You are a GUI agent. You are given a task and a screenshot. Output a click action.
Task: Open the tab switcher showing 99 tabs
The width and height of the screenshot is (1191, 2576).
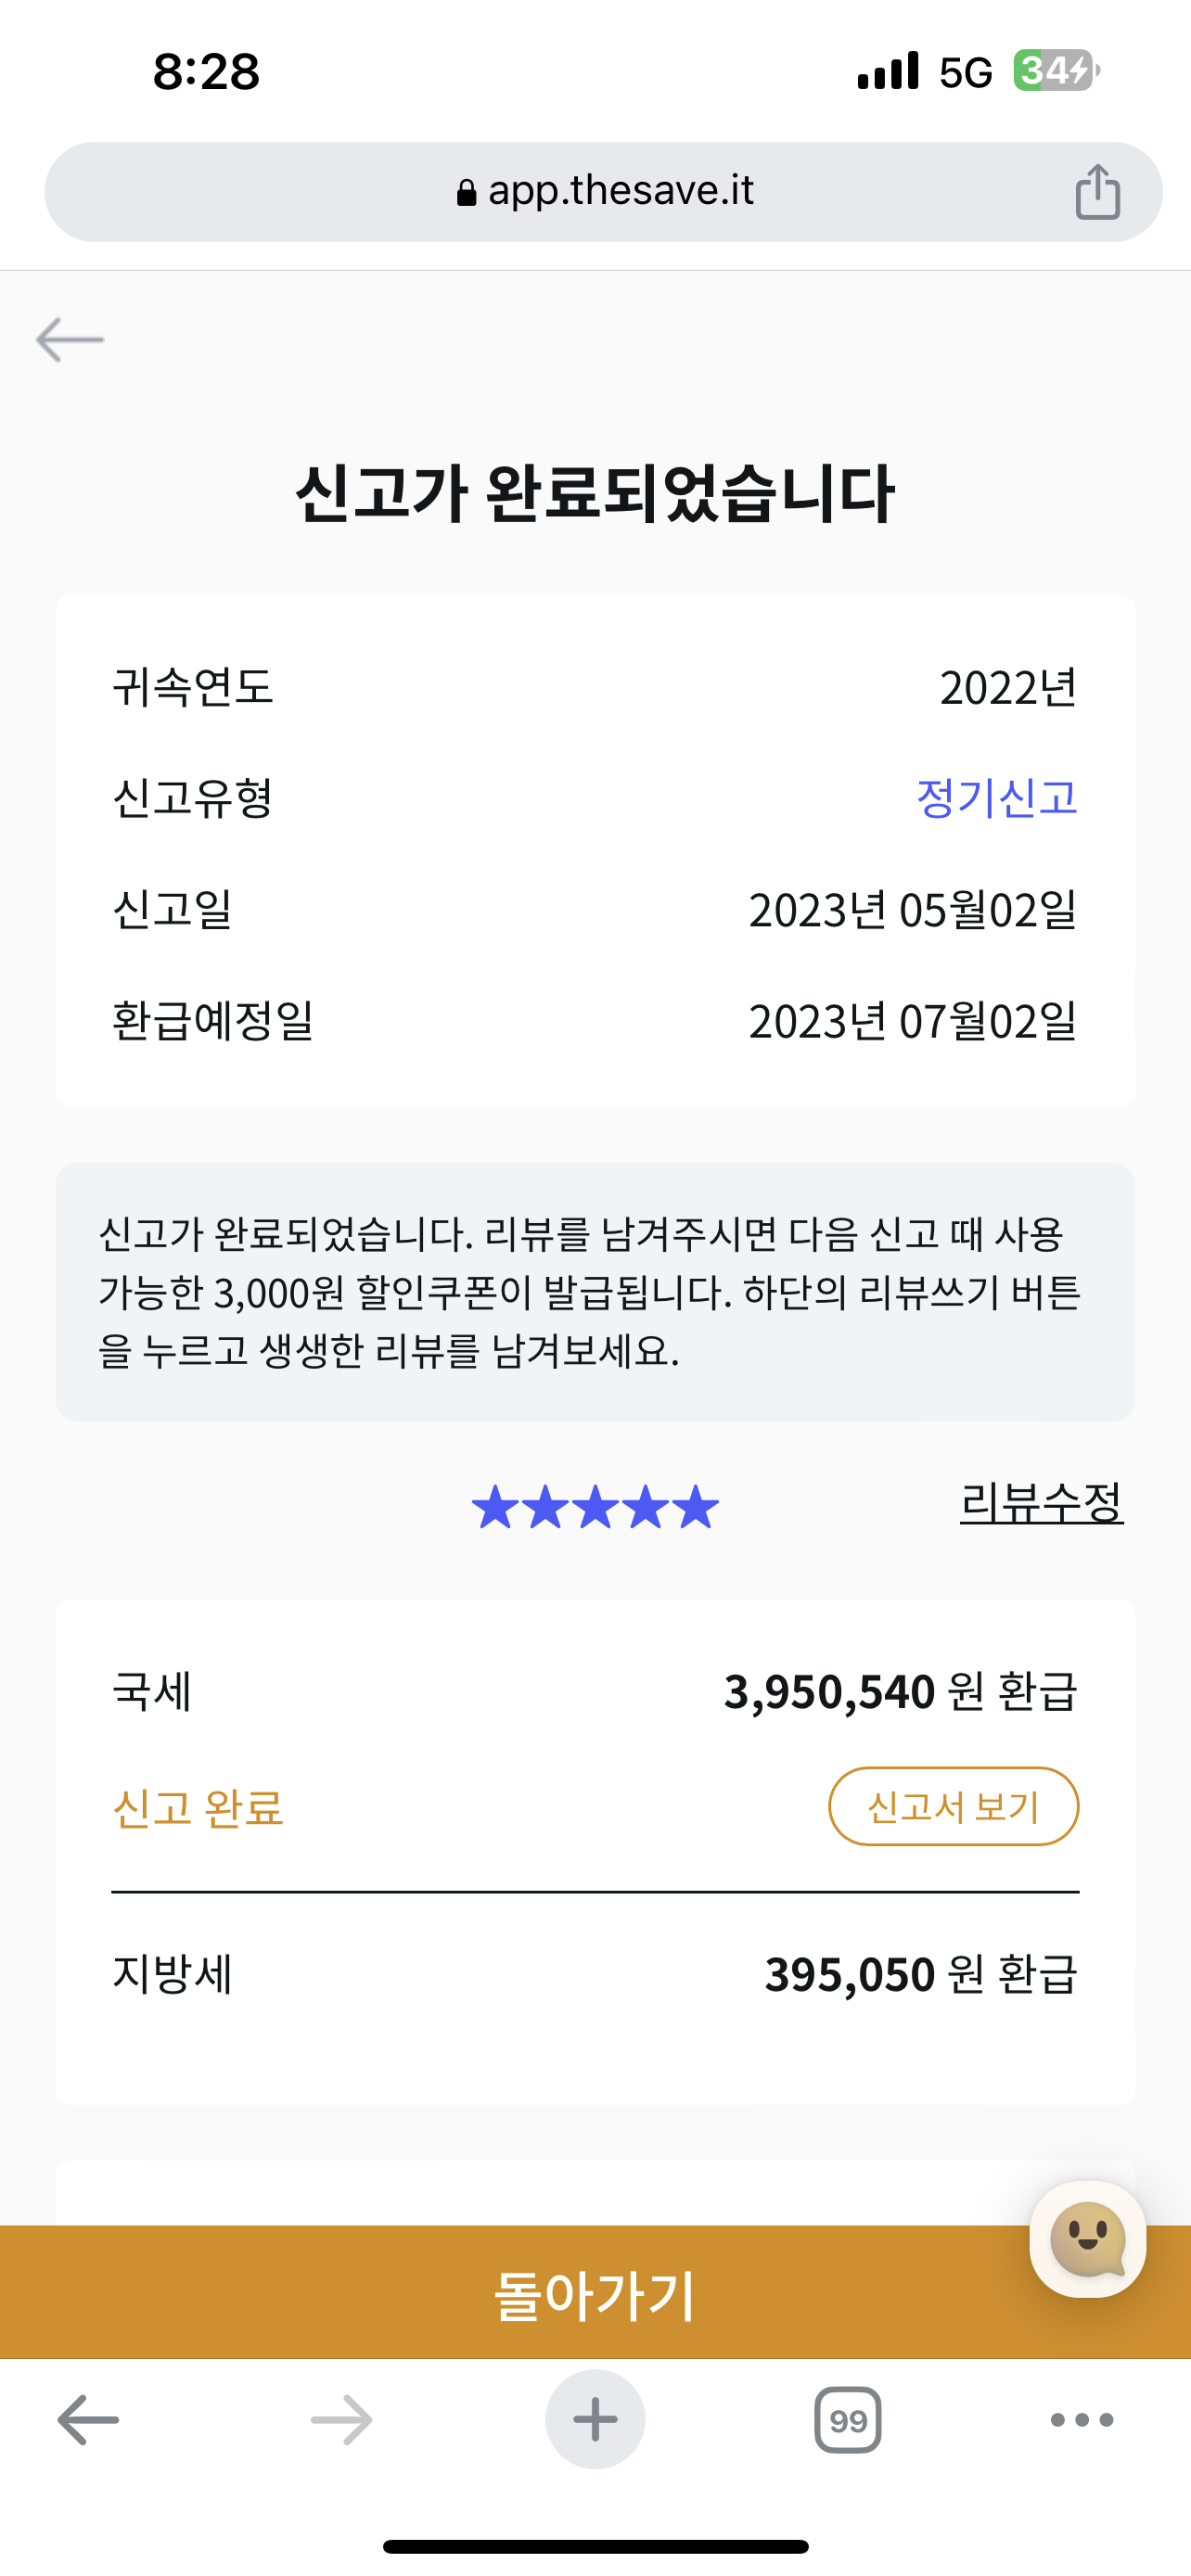pos(848,2420)
